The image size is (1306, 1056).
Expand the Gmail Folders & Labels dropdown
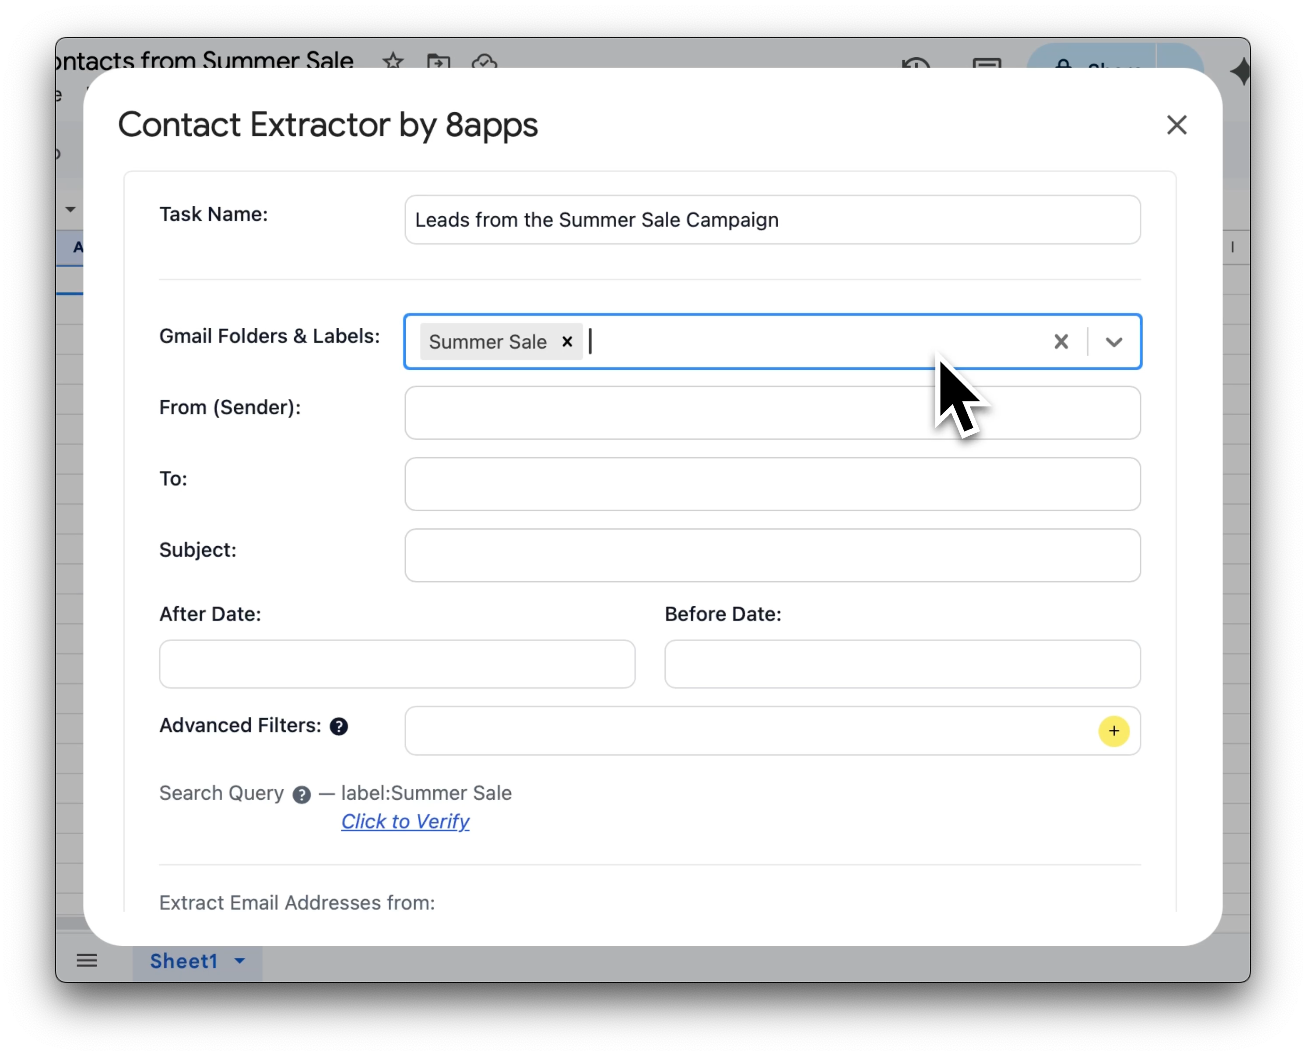click(1114, 342)
